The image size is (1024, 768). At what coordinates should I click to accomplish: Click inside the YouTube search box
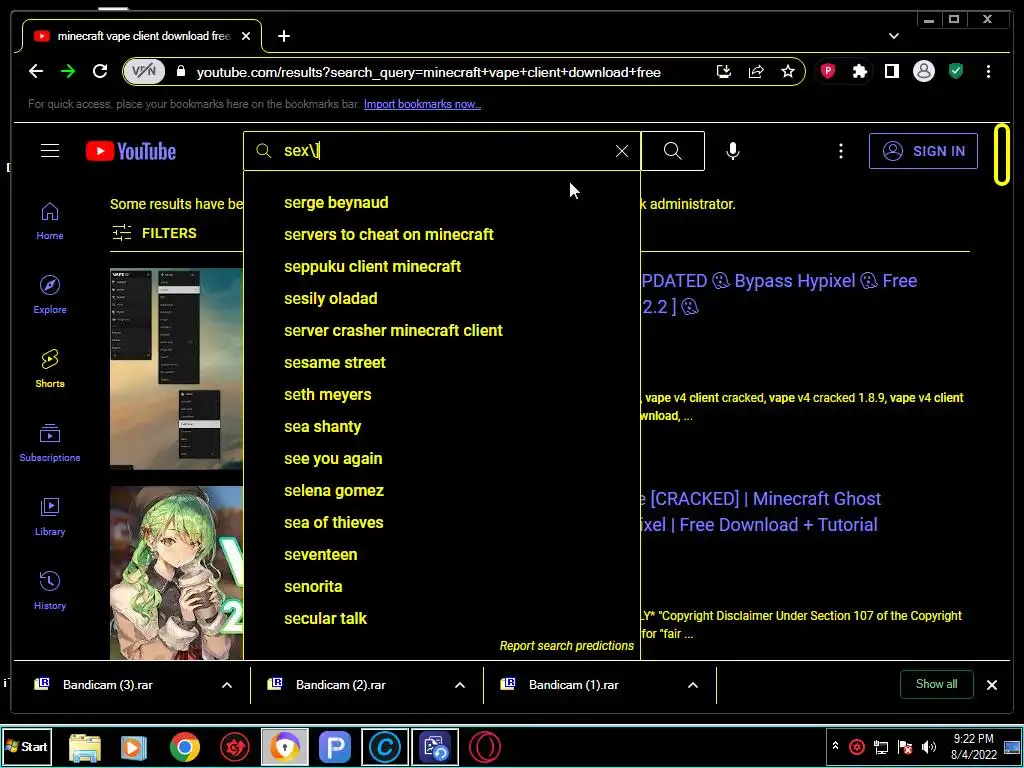[444, 151]
